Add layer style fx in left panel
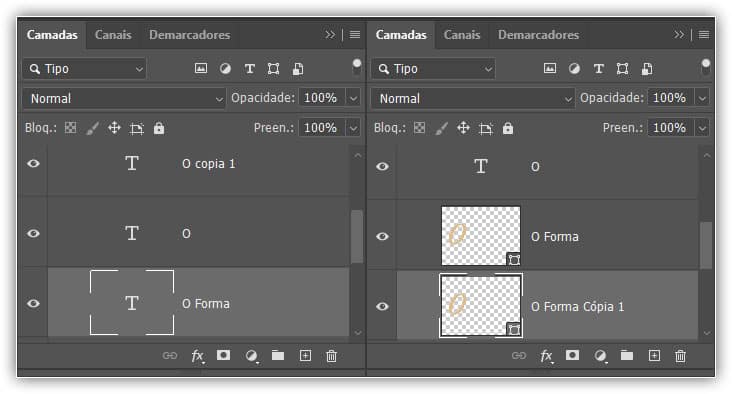732x394 pixels. pyautogui.click(x=197, y=356)
